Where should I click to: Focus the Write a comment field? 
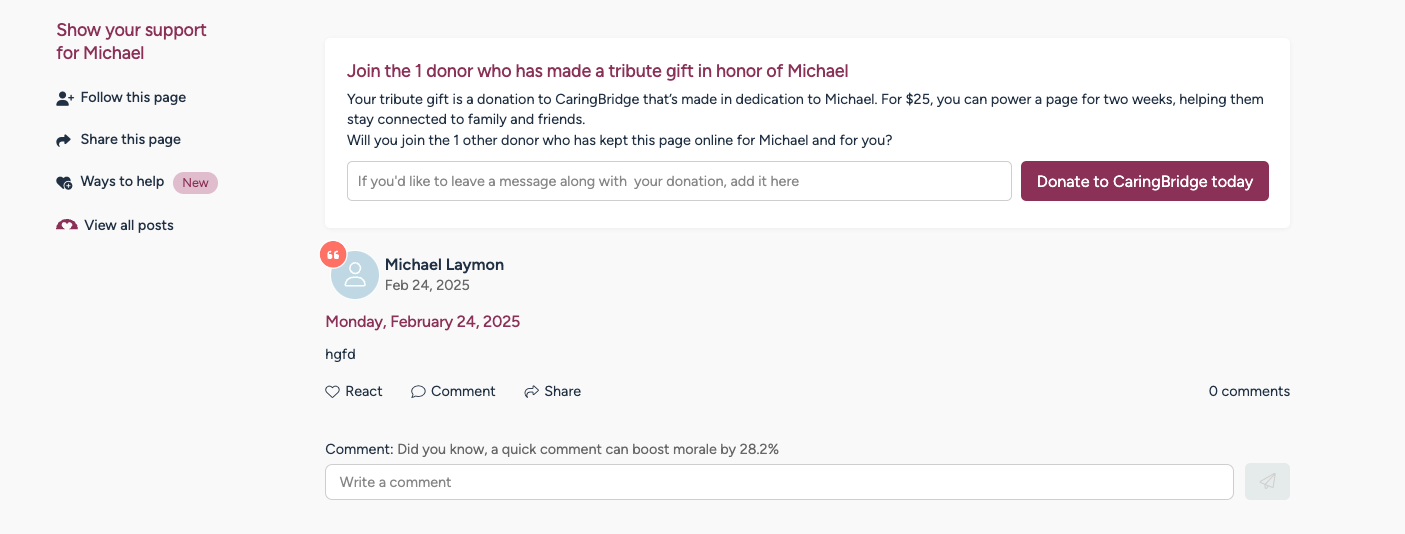tap(779, 482)
